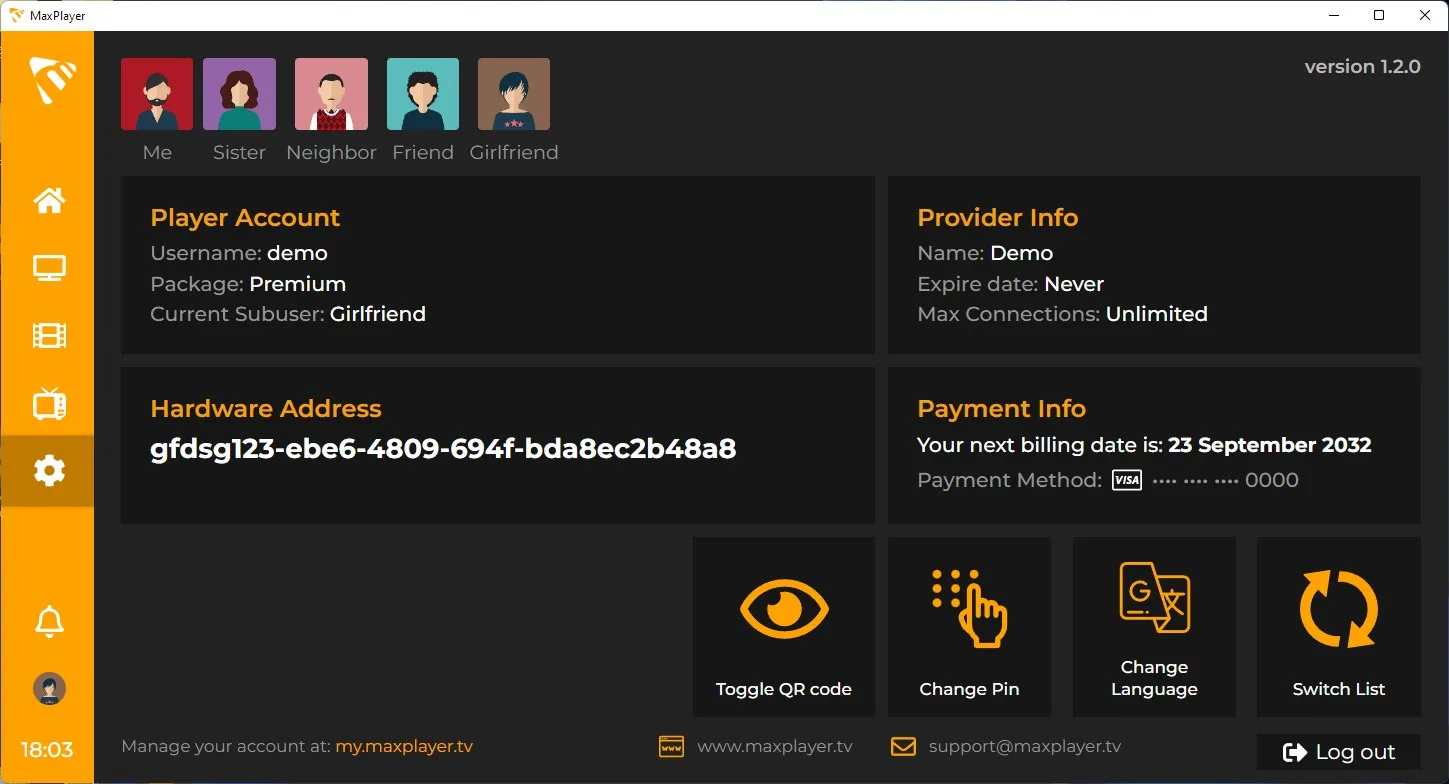The width and height of the screenshot is (1449, 784).
Task: Maximize the MaxPlayer window
Action: pos(1379,15)
